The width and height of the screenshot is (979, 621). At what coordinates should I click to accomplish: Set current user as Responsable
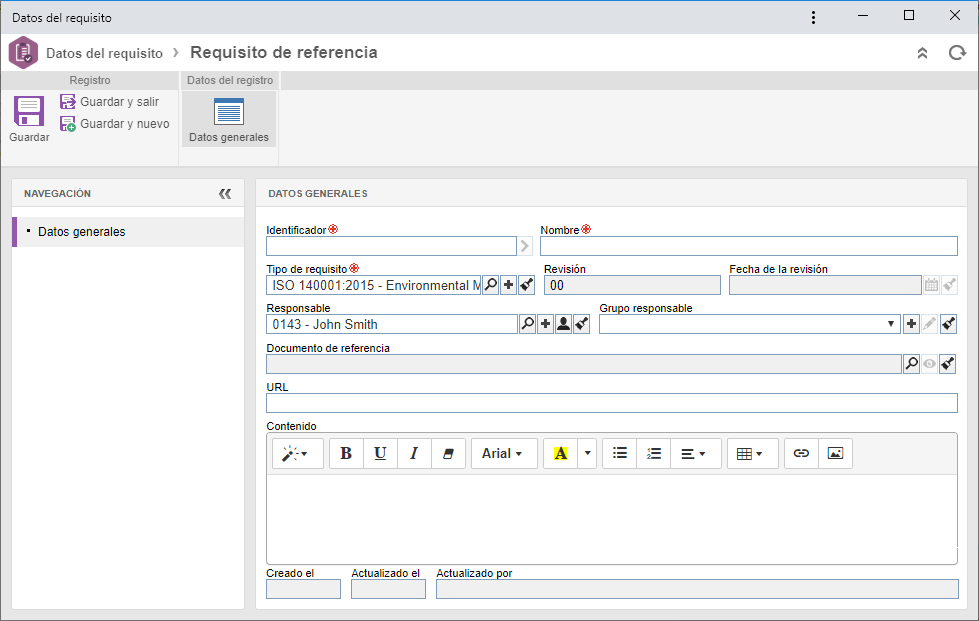coord(563,324)
